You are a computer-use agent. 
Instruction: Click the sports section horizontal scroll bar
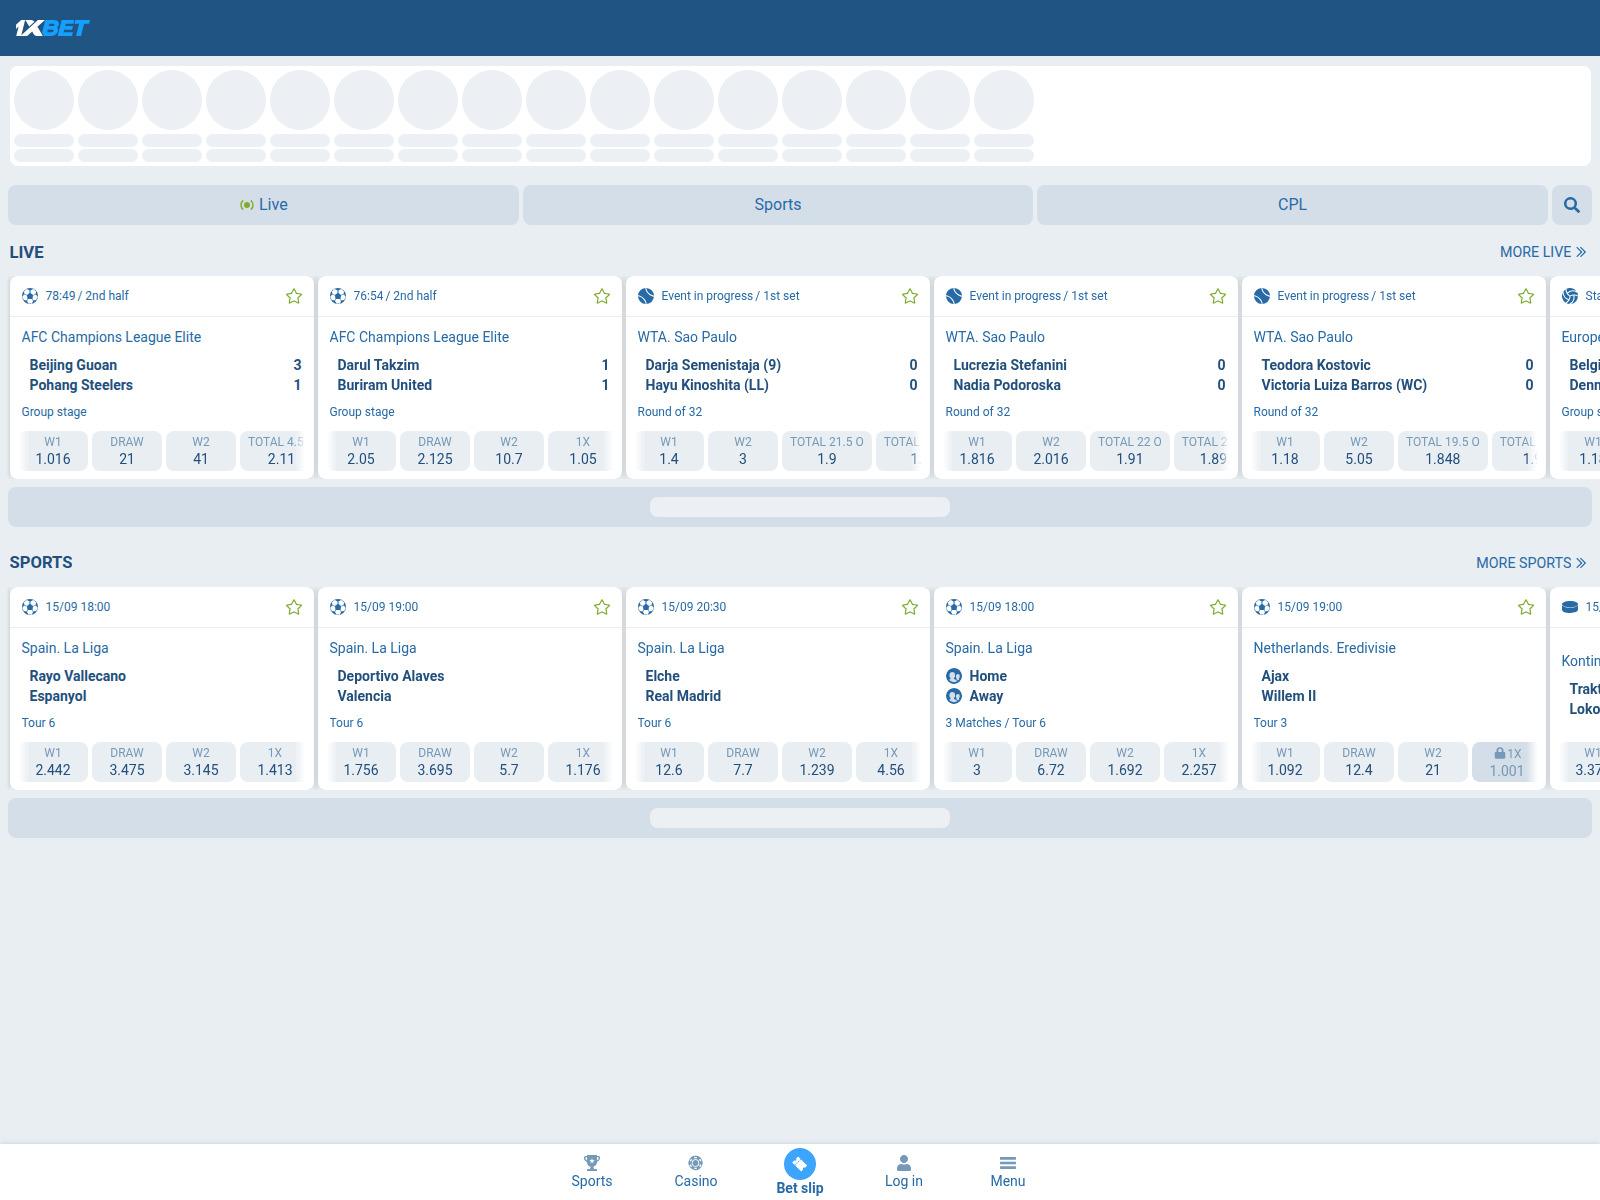(800, 818)
